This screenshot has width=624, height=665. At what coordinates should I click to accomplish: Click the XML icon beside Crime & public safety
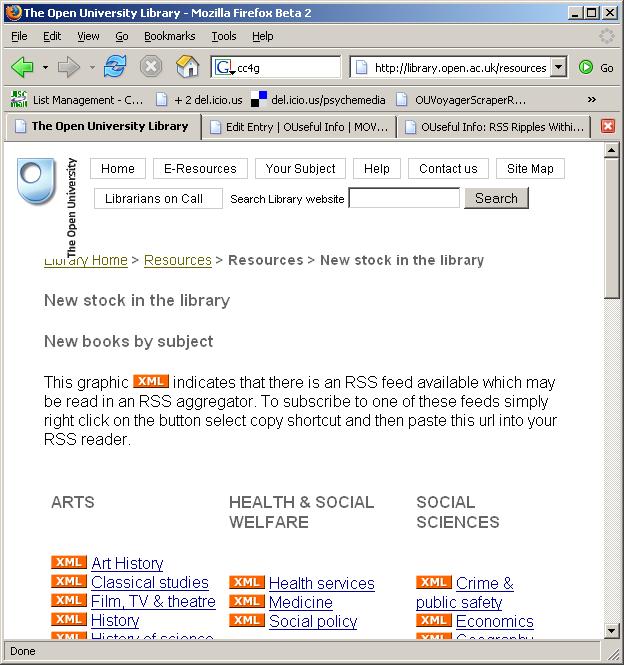pos(434,582)
